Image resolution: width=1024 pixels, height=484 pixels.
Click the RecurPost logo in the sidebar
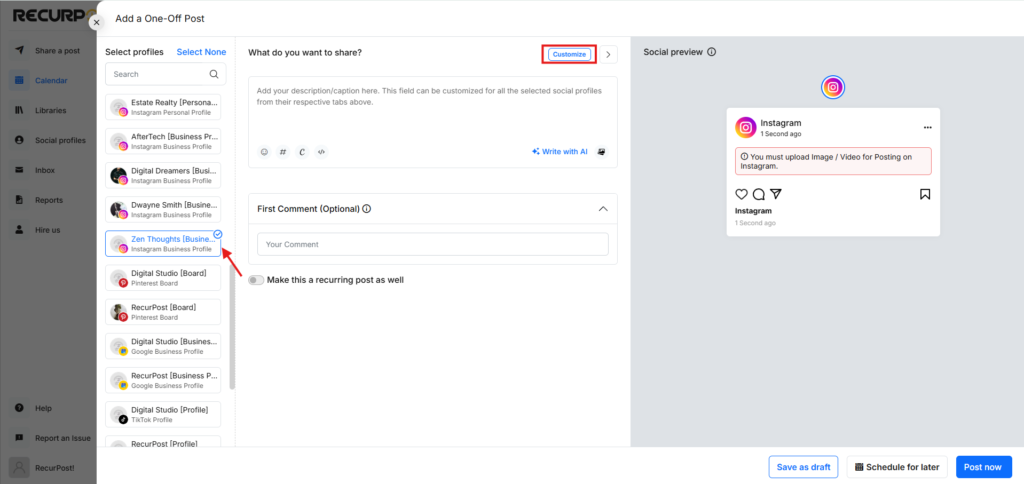(x=54, y=15)
